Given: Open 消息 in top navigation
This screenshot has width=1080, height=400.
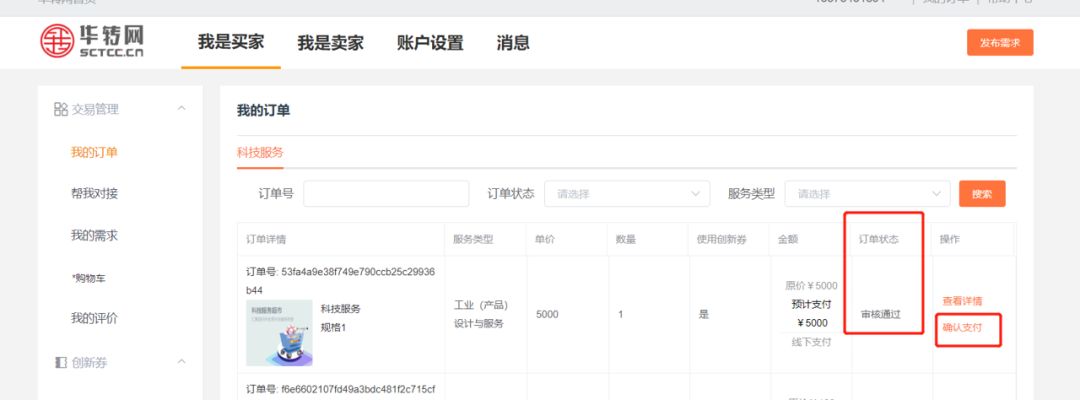Looking at the screenshot, I should (x=513, y=43).
